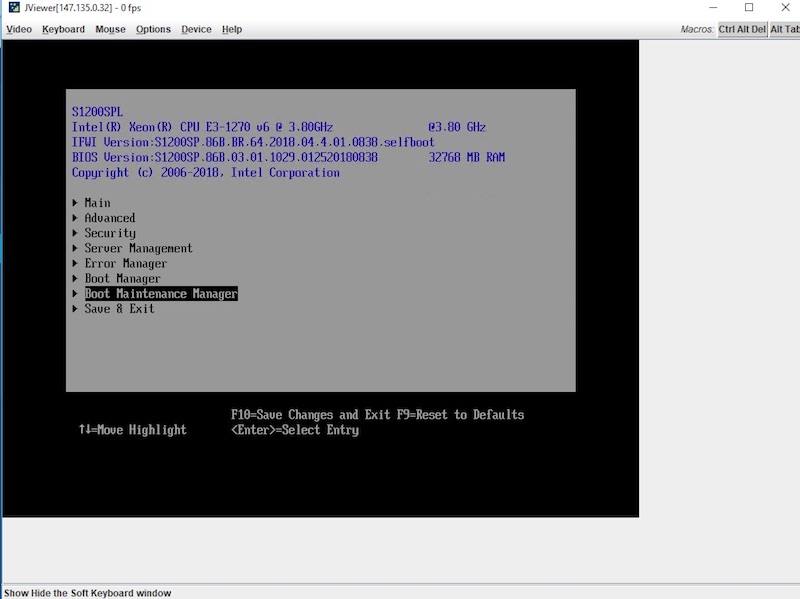This screenshot has width=800, height=599.
Task: Click the <Enter>=Select Entry hint
Action: pos(295,430)
